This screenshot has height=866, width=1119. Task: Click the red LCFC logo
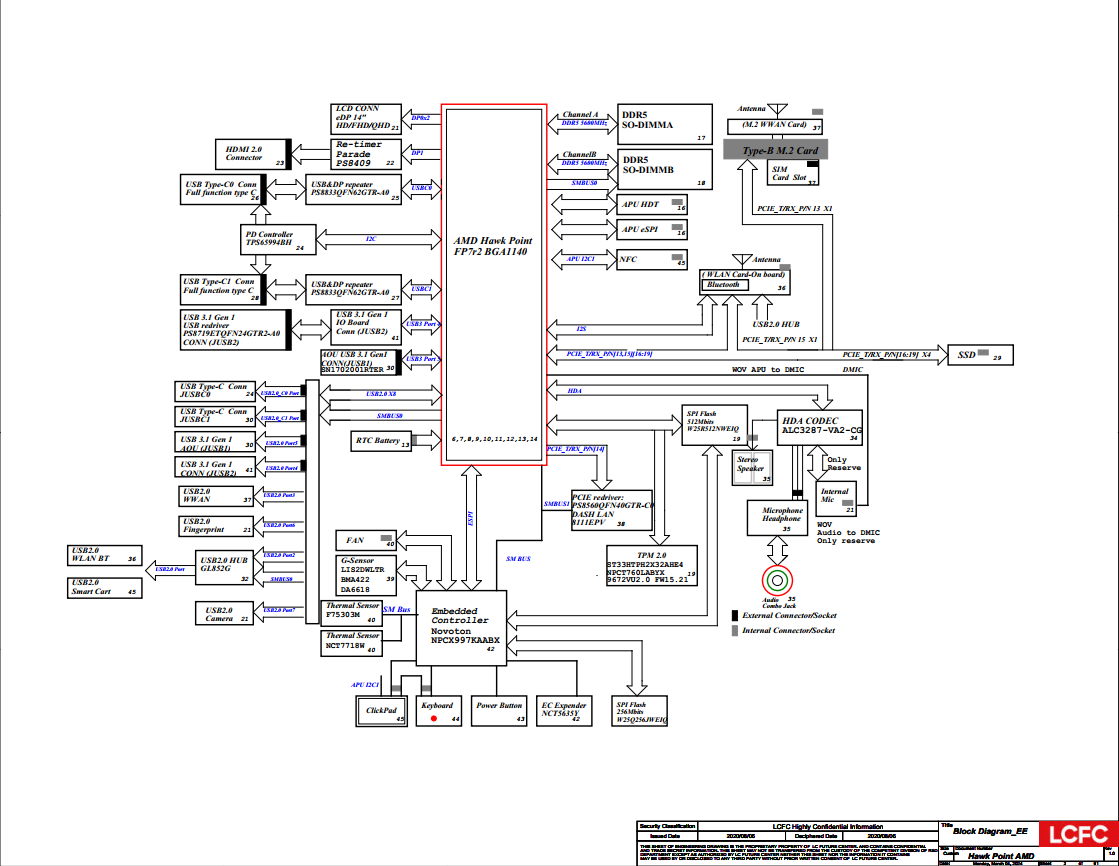(x=1078, y=834)
